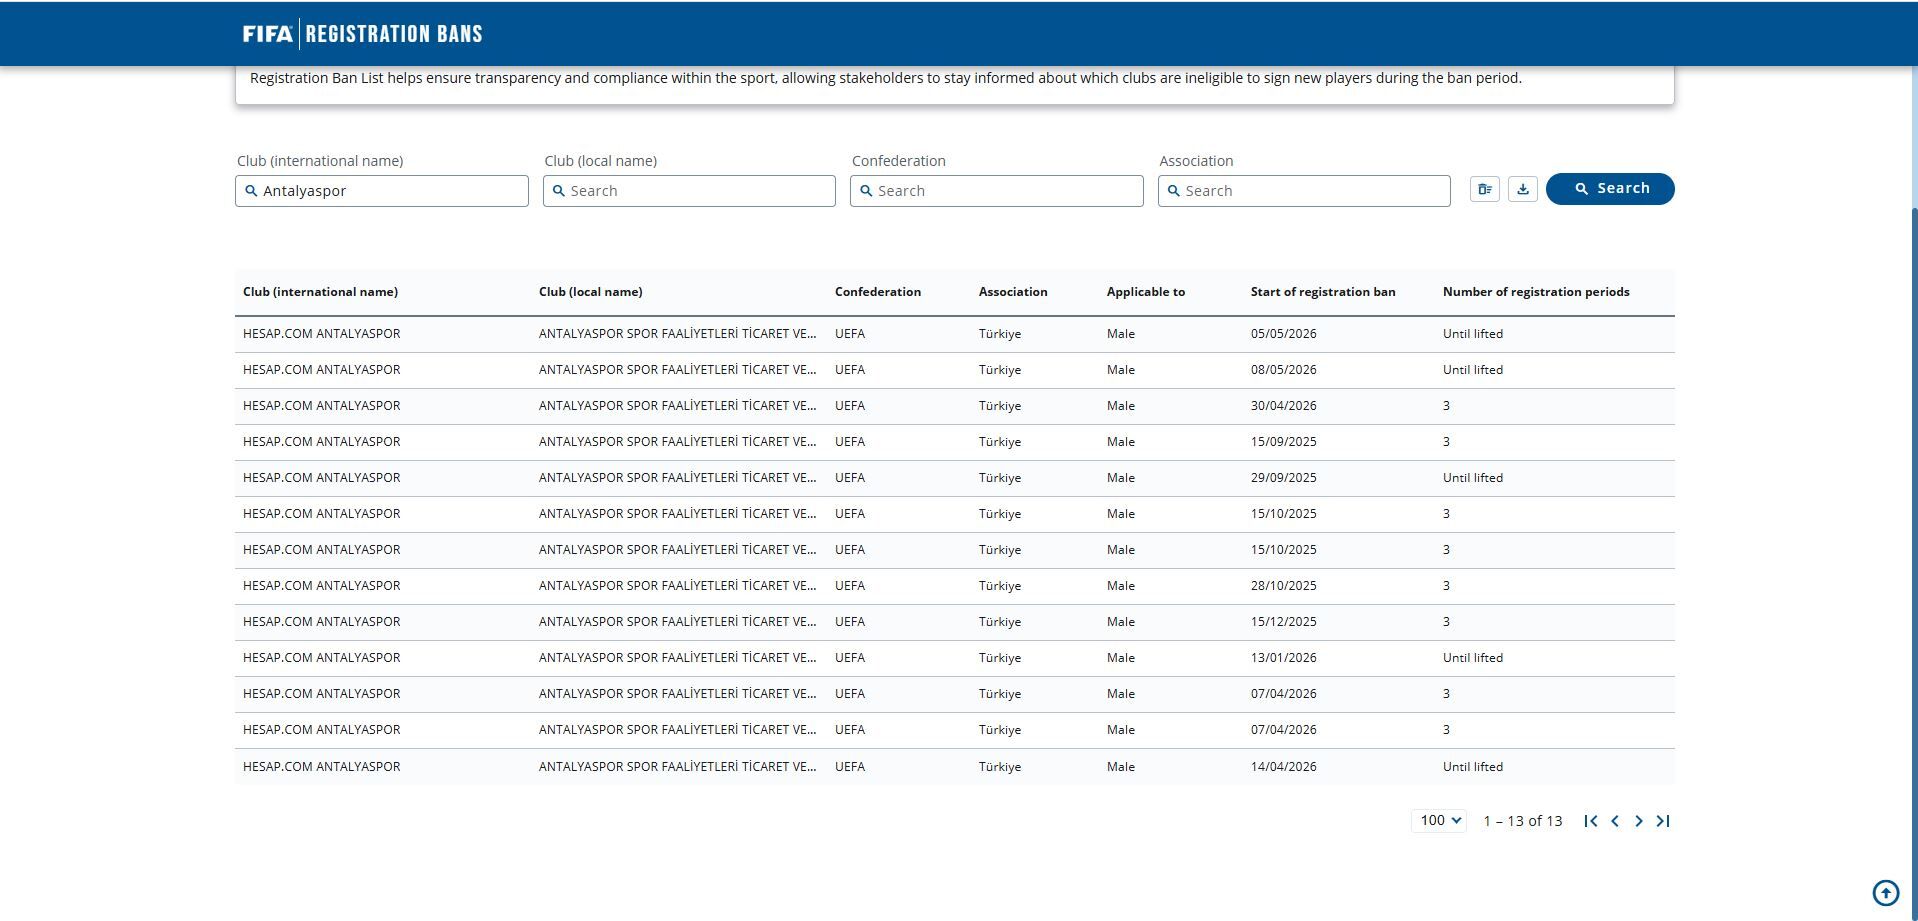Click the magnifier icon in the Confederation field

click(x=866, y=191)
